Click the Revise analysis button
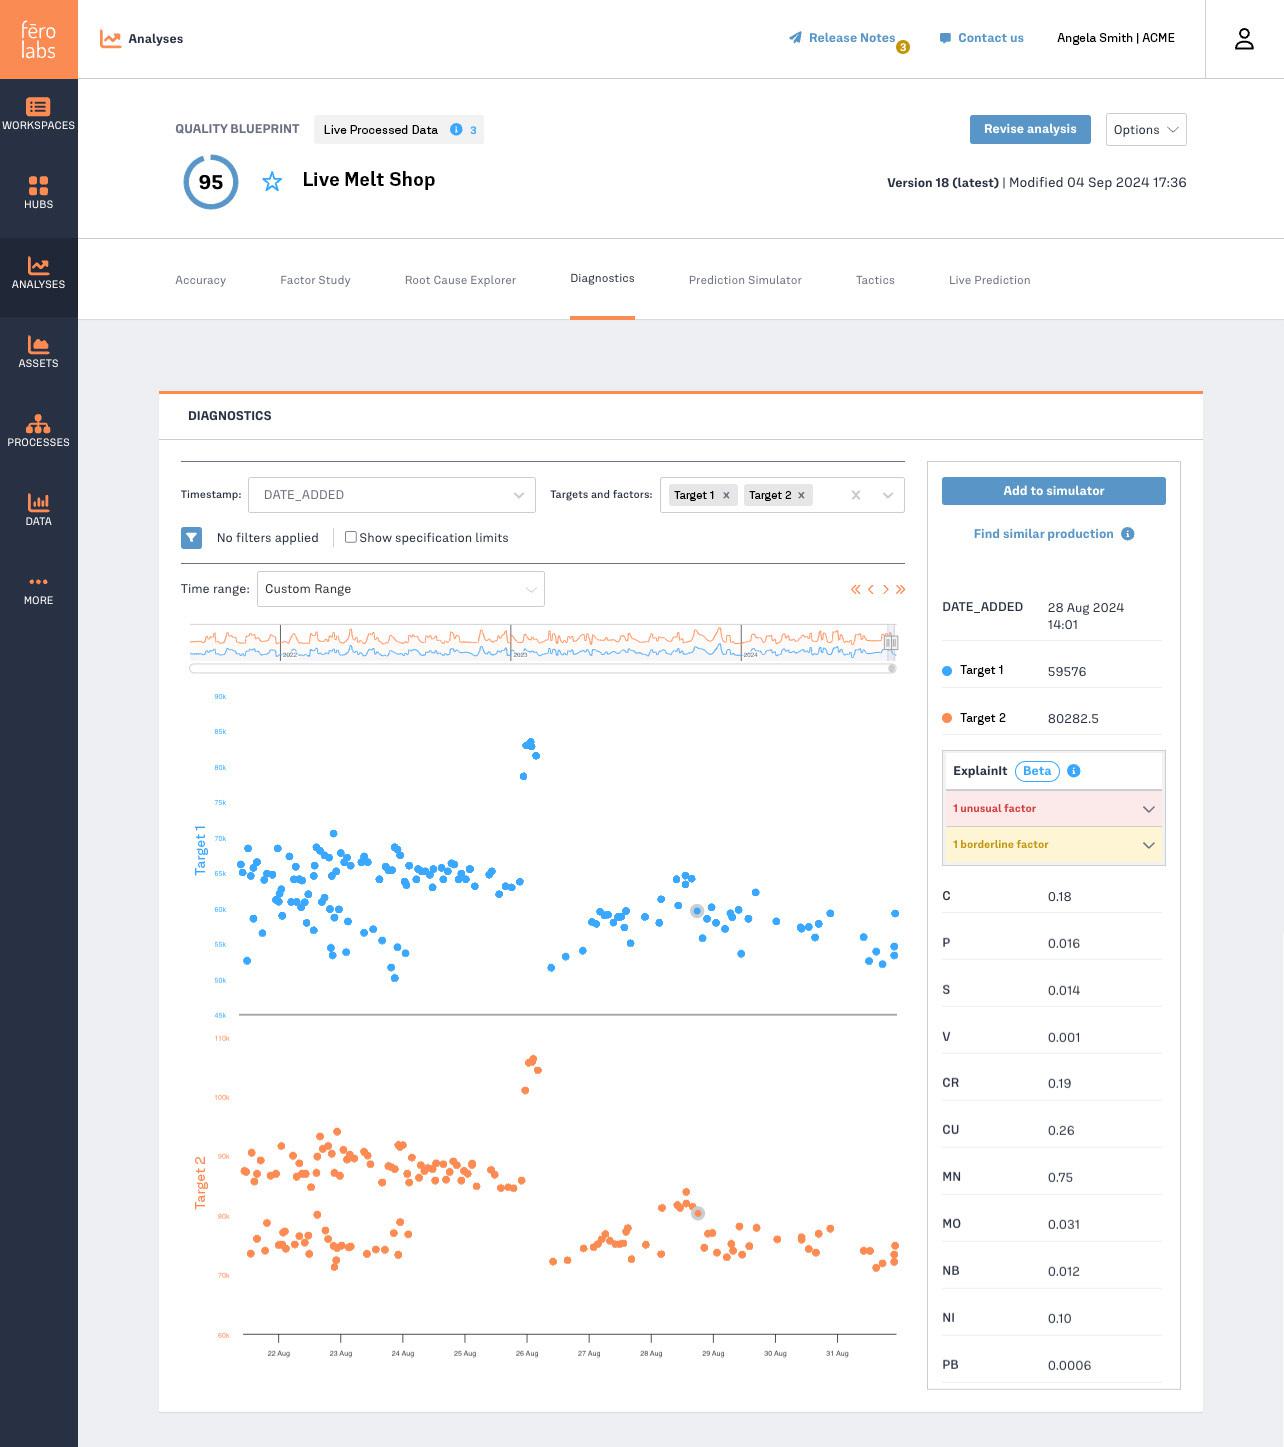 coord(1029,129)
